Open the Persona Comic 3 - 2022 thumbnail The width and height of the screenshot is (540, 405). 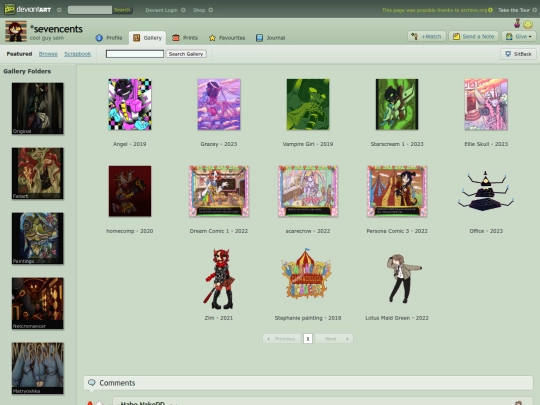pyautogui.click(x=397, y=191)
